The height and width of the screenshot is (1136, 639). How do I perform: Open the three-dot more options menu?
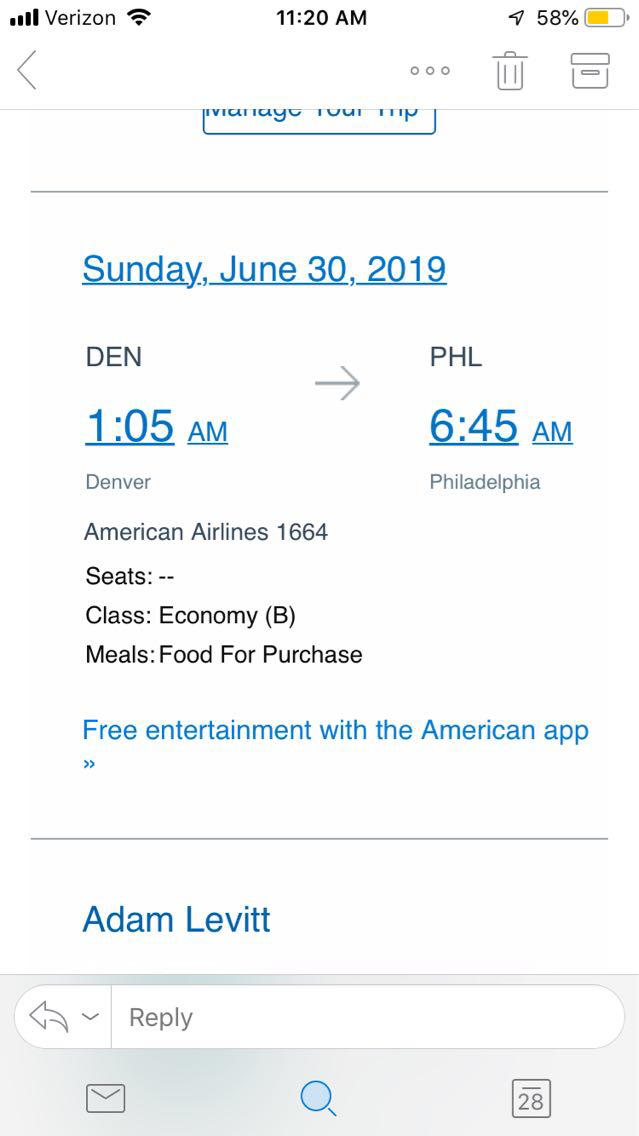click(430, 71)
